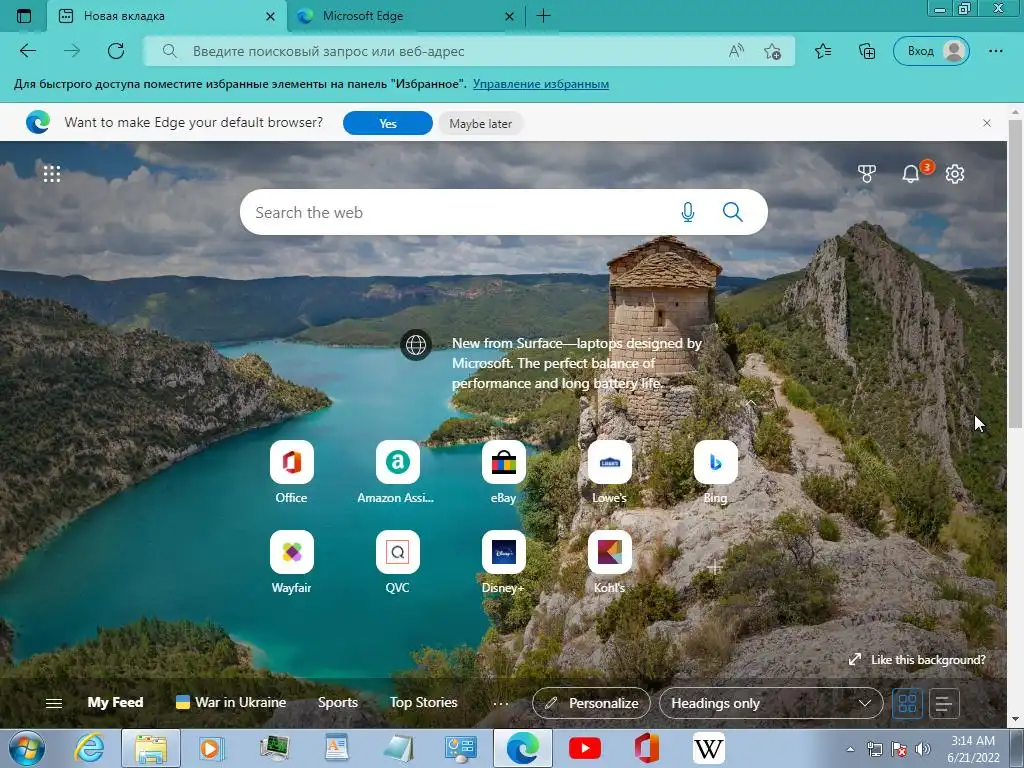The image size is (1024, 768).
Task: Click Like this background link
Action: [x=917, y=660]
